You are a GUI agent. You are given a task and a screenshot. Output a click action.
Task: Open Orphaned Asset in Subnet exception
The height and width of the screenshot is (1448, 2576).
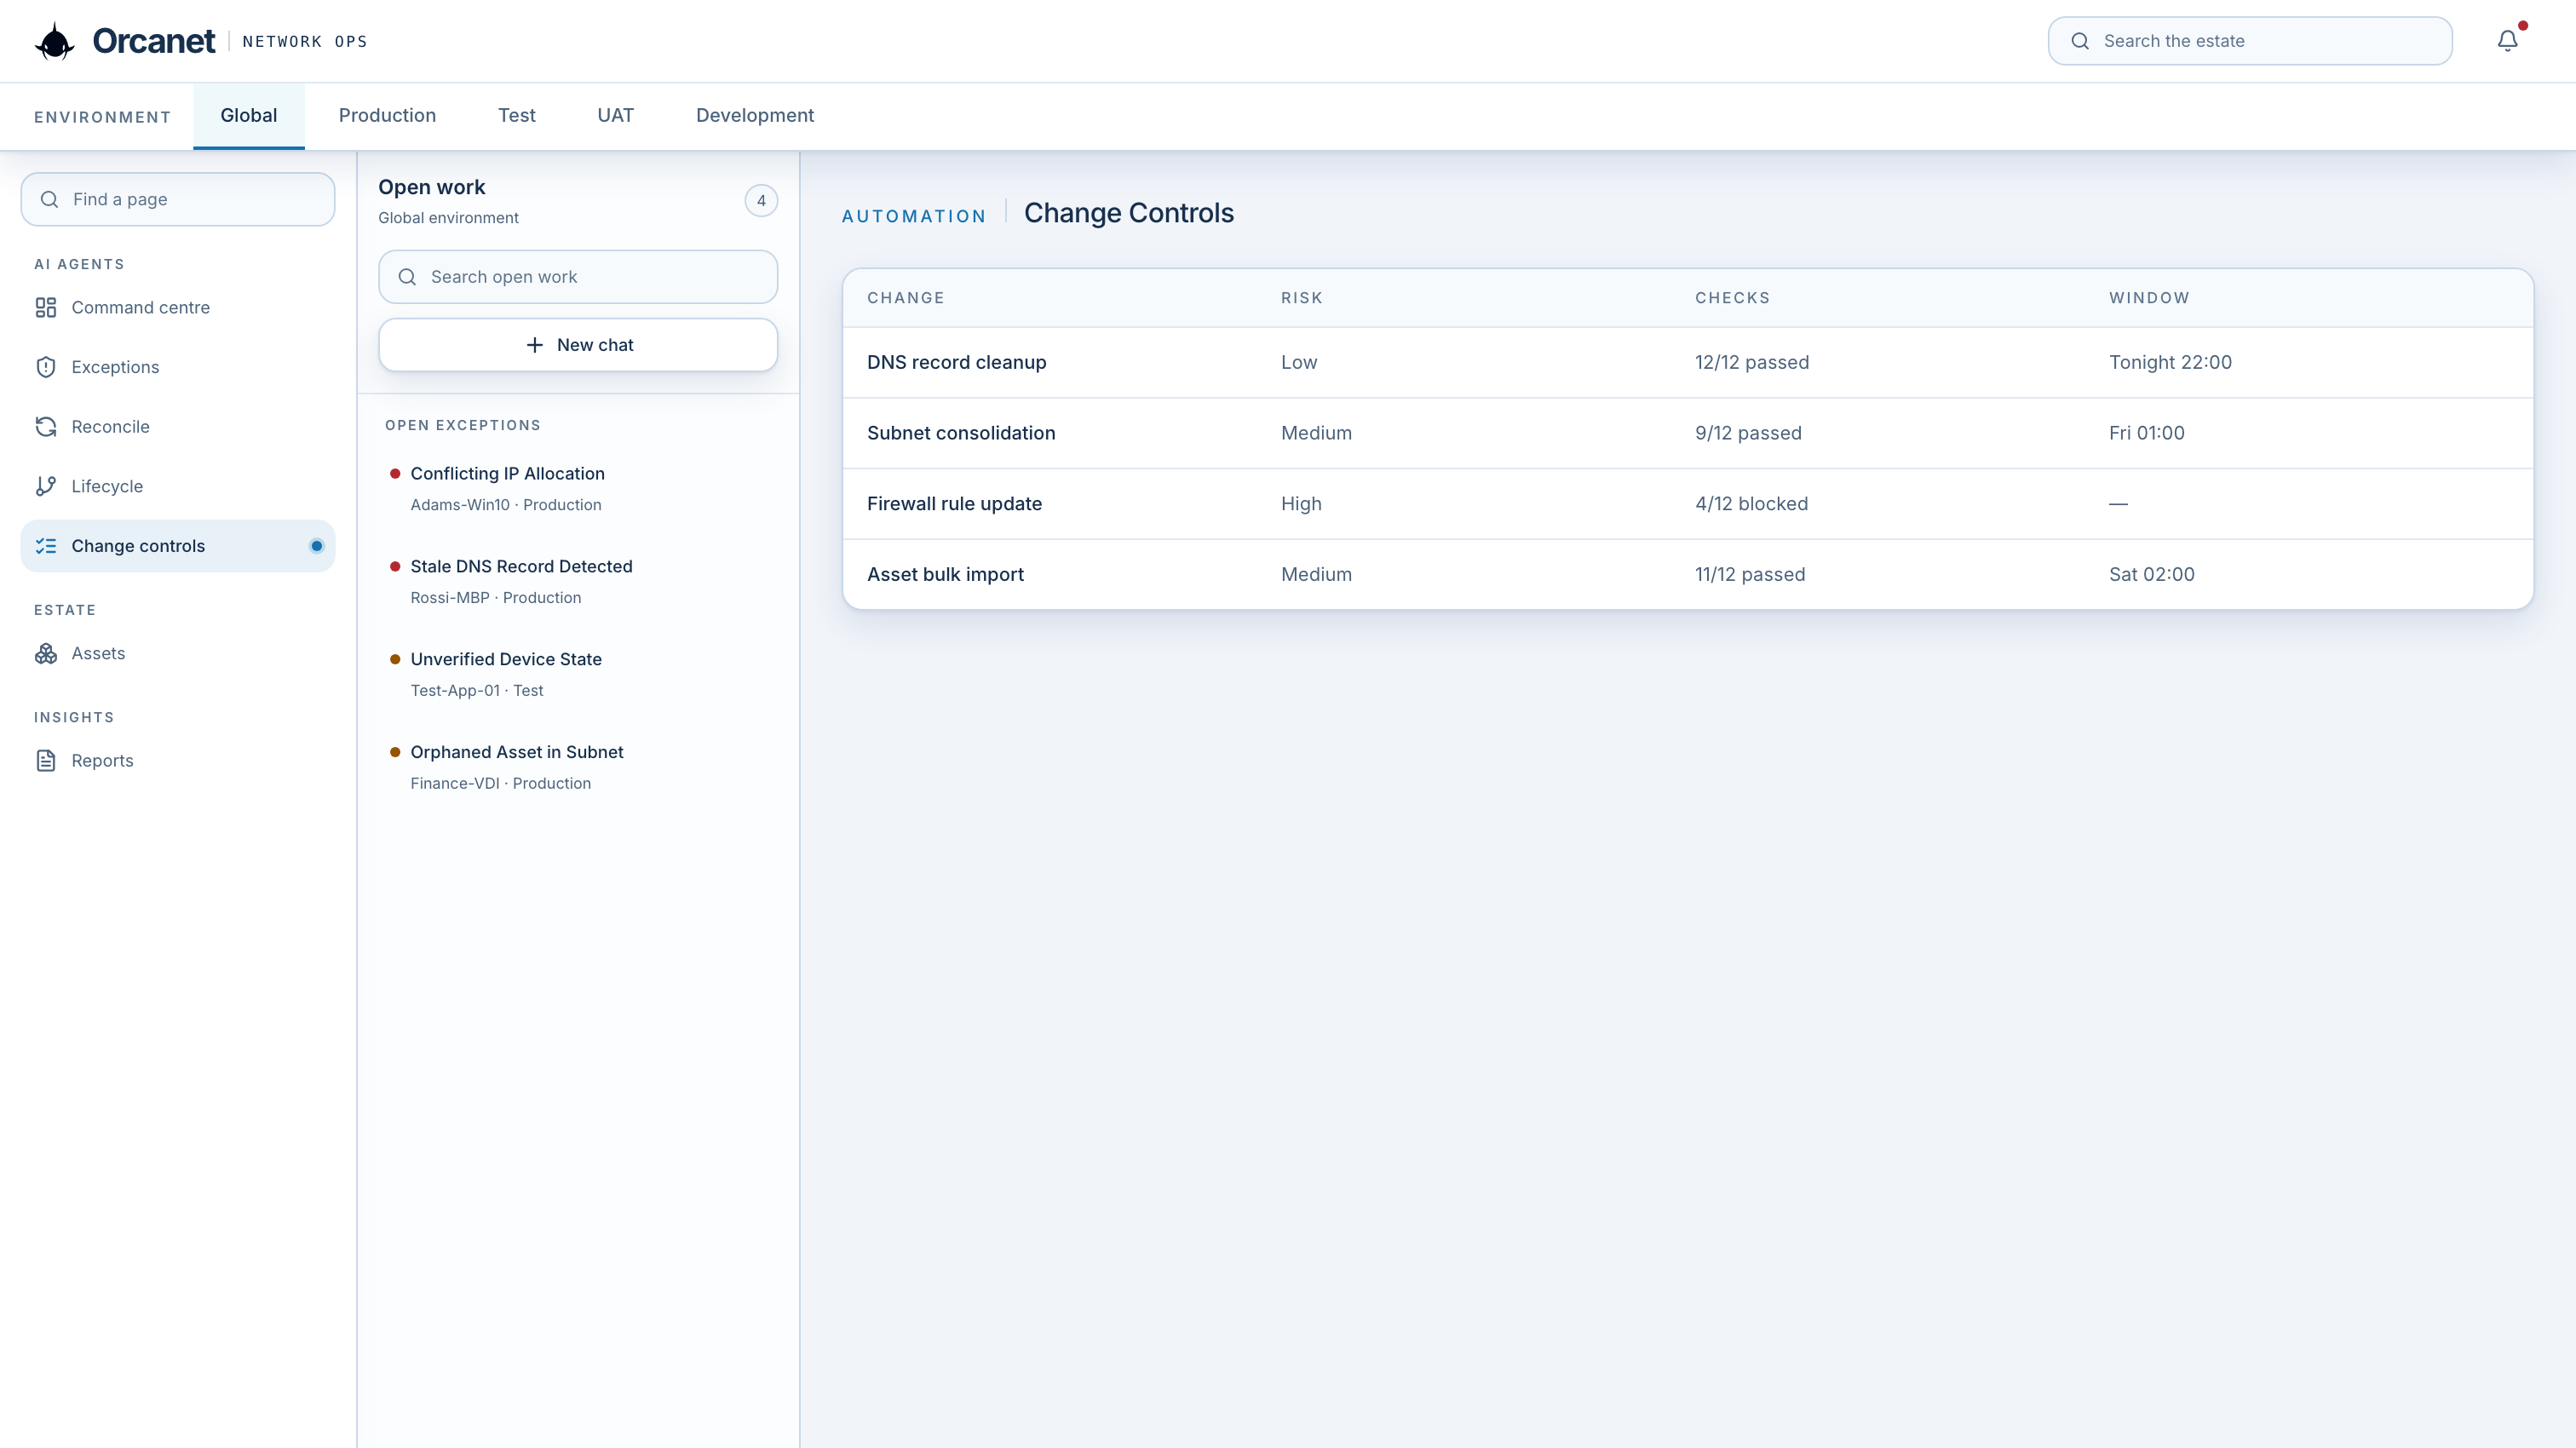(x=578, y=767)
